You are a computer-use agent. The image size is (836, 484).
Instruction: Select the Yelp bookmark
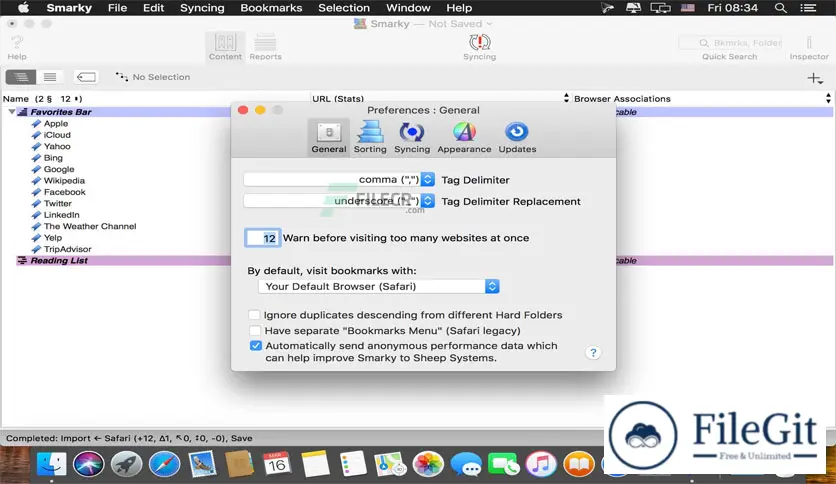[x=53, y=238]
